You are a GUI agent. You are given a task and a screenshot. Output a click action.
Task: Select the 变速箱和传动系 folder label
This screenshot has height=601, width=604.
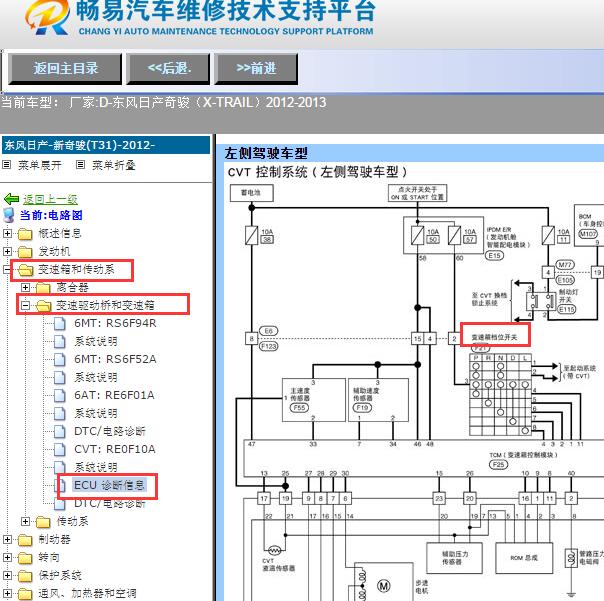coord(76,269)
